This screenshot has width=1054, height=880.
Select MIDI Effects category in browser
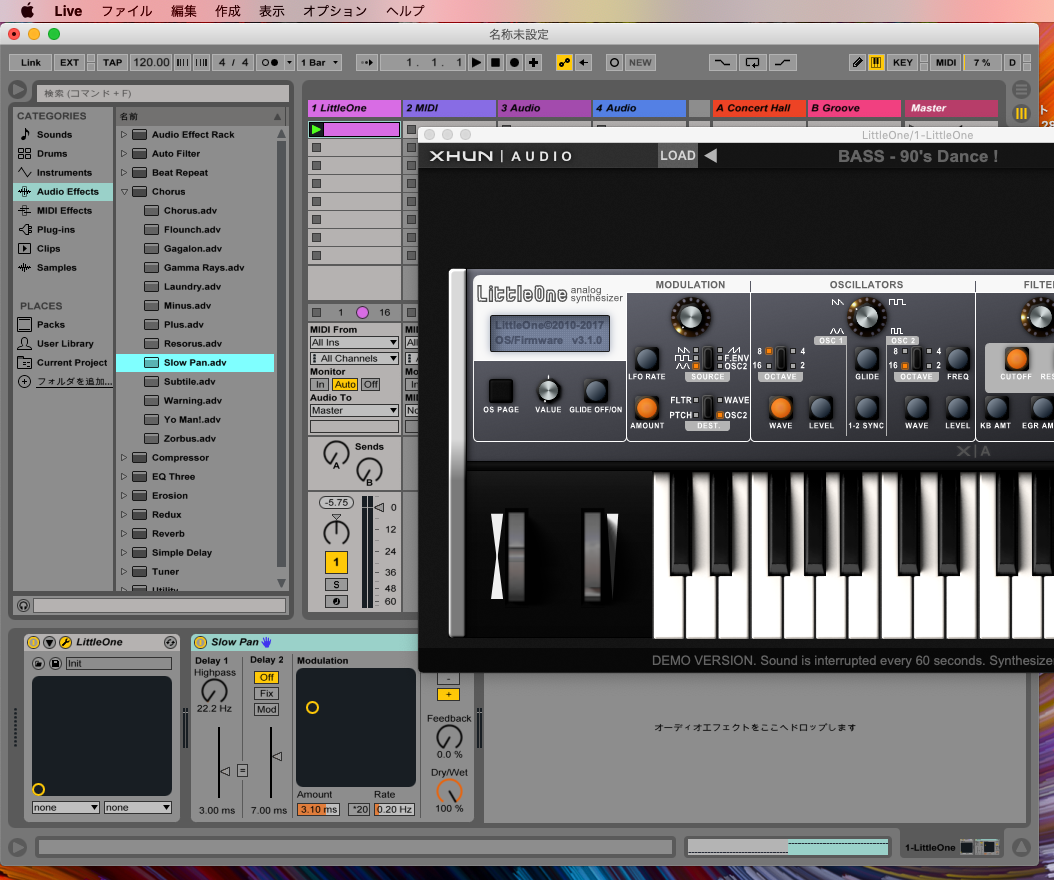click(x=64, y=210)
